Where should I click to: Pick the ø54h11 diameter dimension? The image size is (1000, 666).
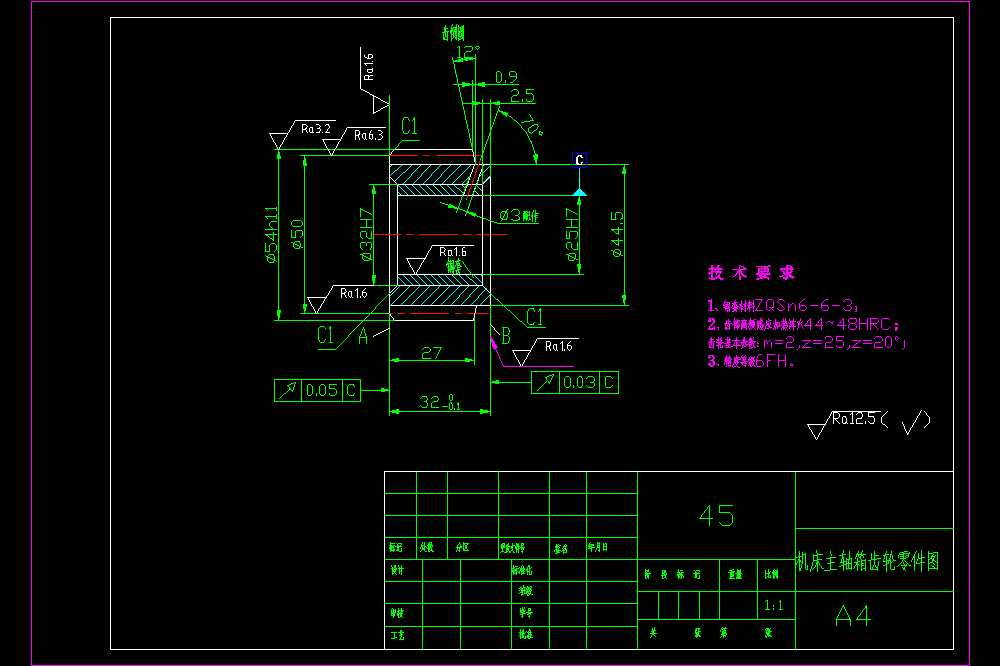click(x=272, y=235)
